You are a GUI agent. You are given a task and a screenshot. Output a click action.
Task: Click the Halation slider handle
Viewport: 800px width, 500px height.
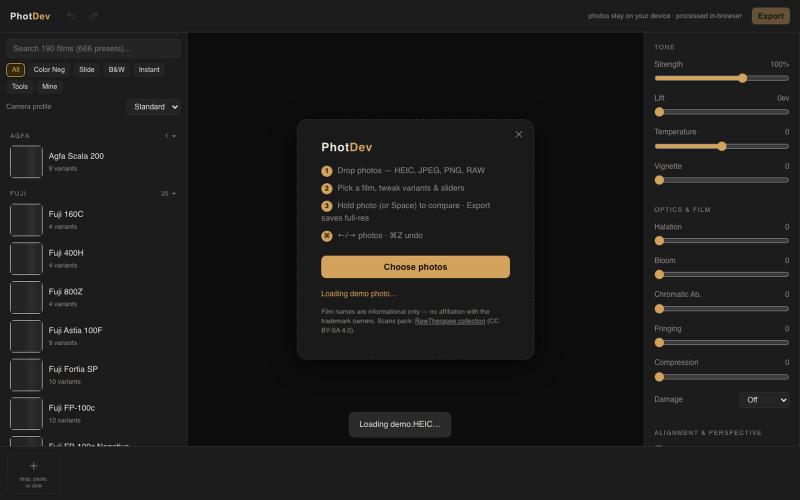pyautogui.click(x=659, y=240)
